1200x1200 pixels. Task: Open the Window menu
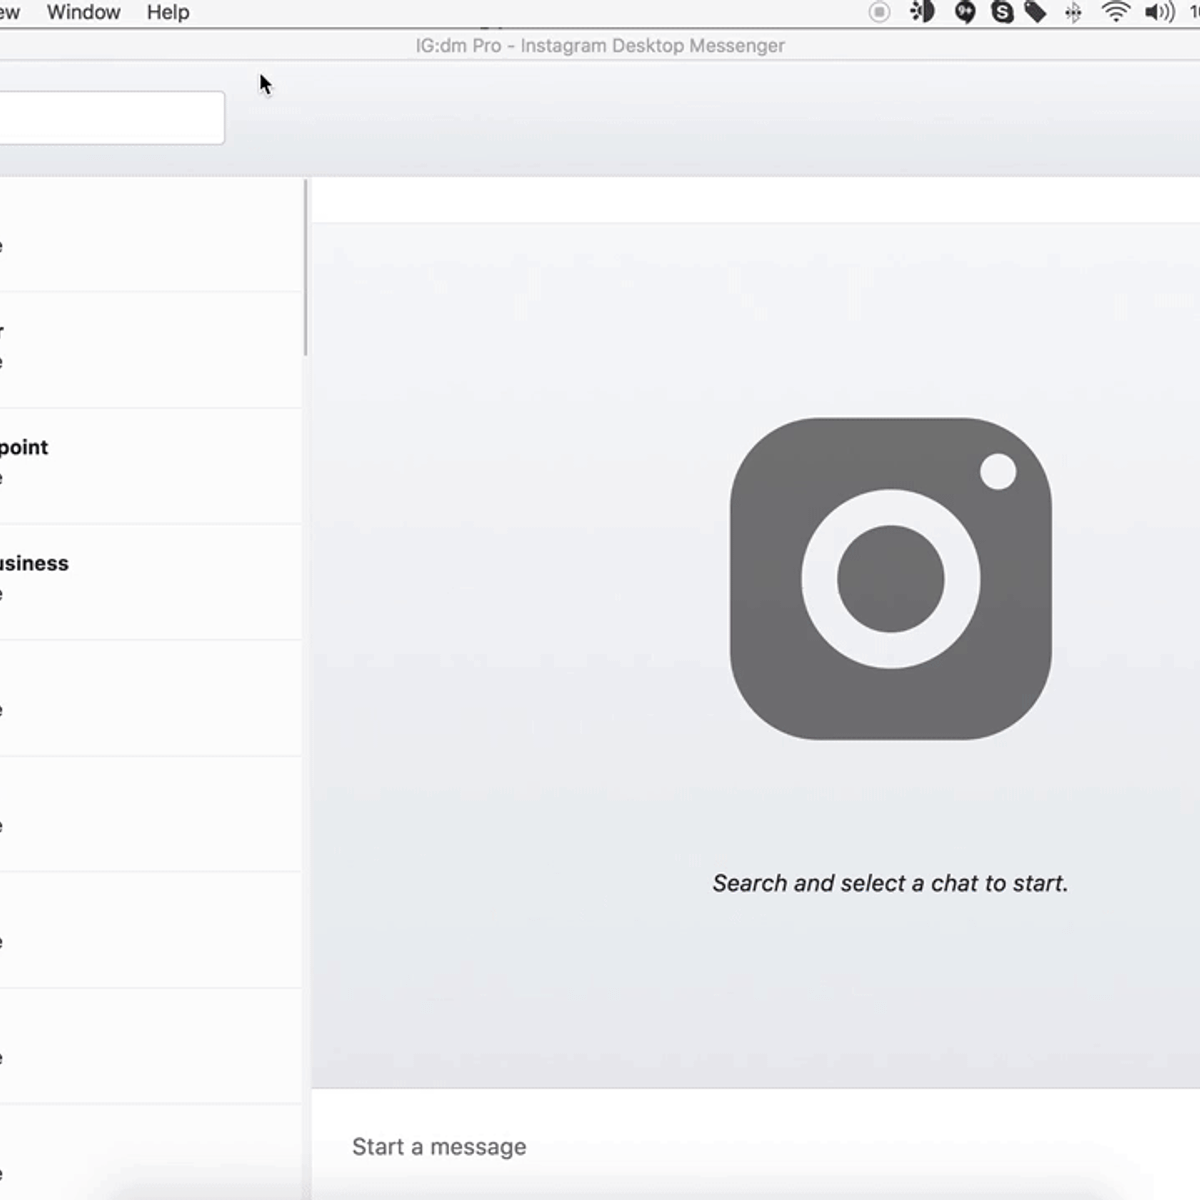pos(83,12)
